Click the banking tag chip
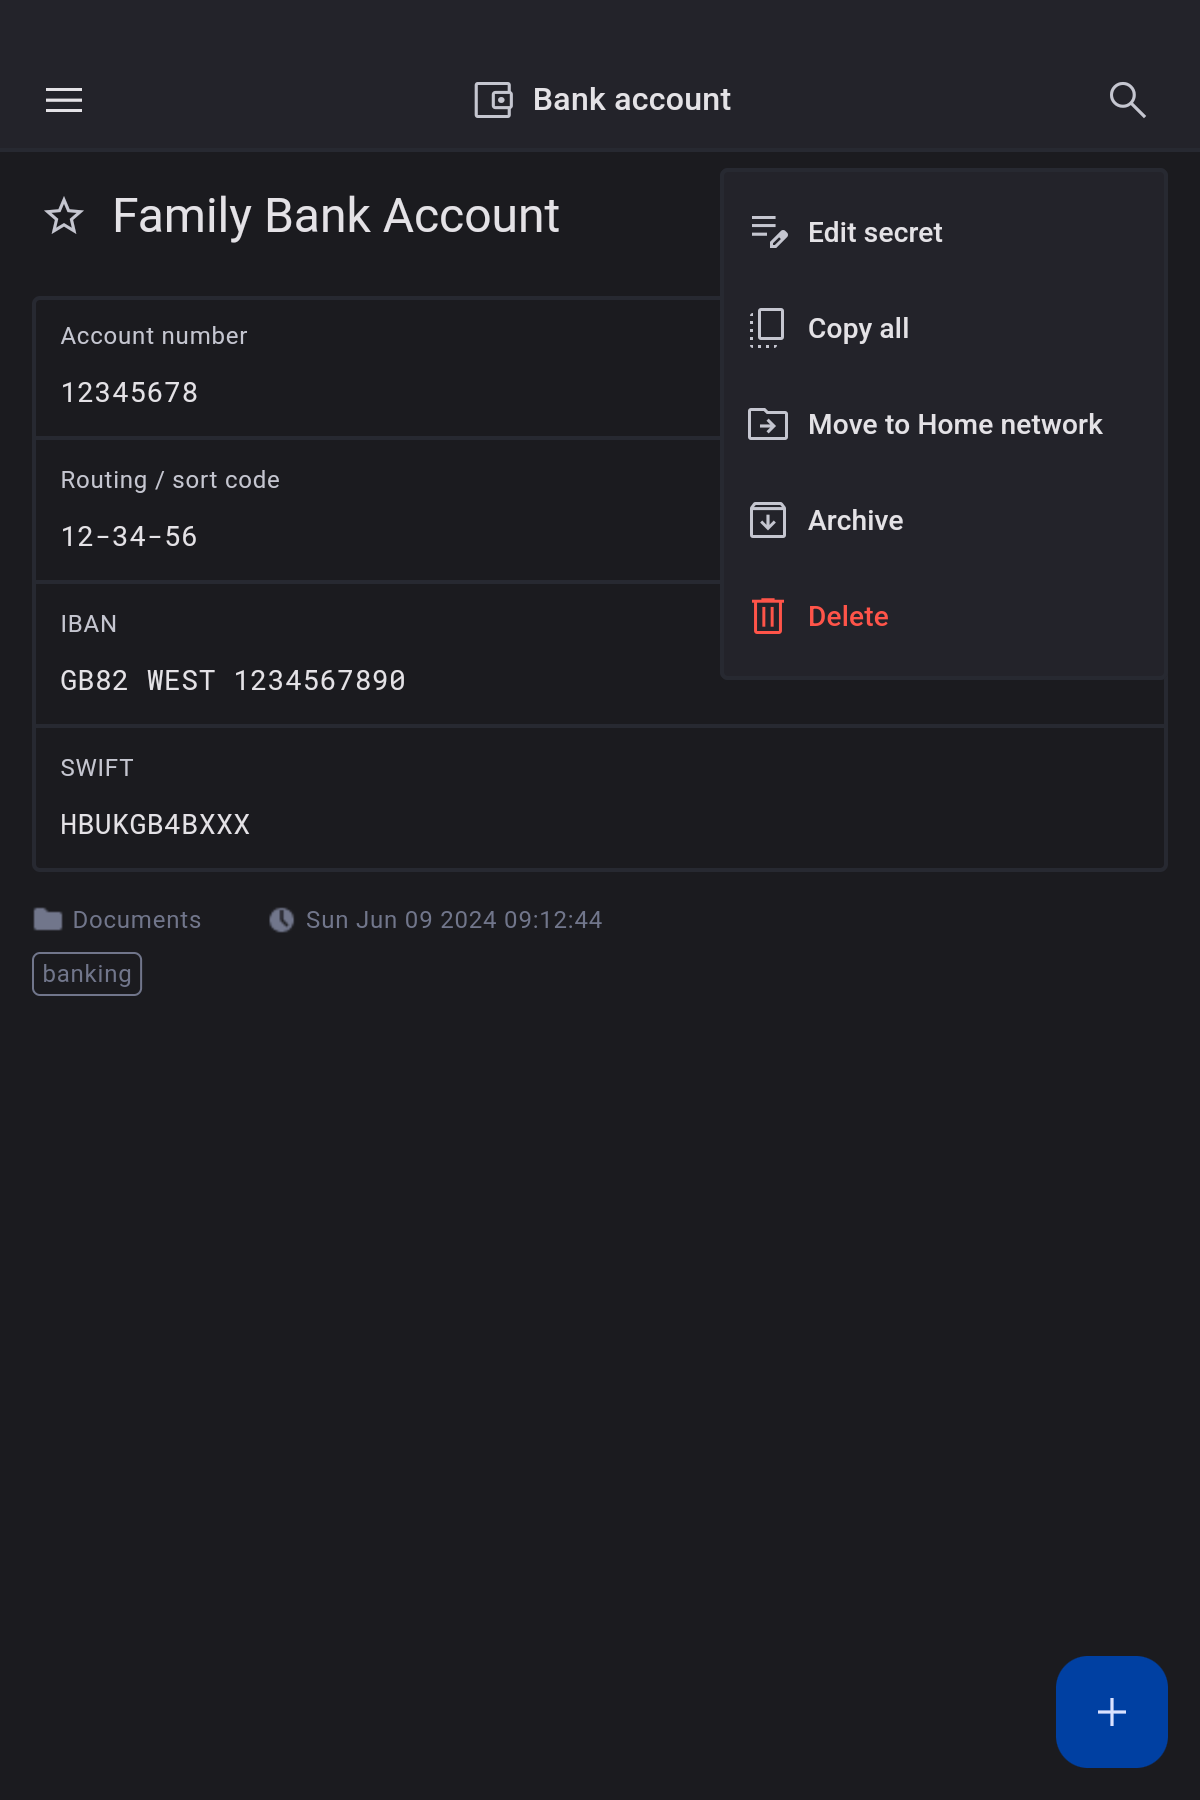This screenshot has height=1800, width=1200. point(87,974)
